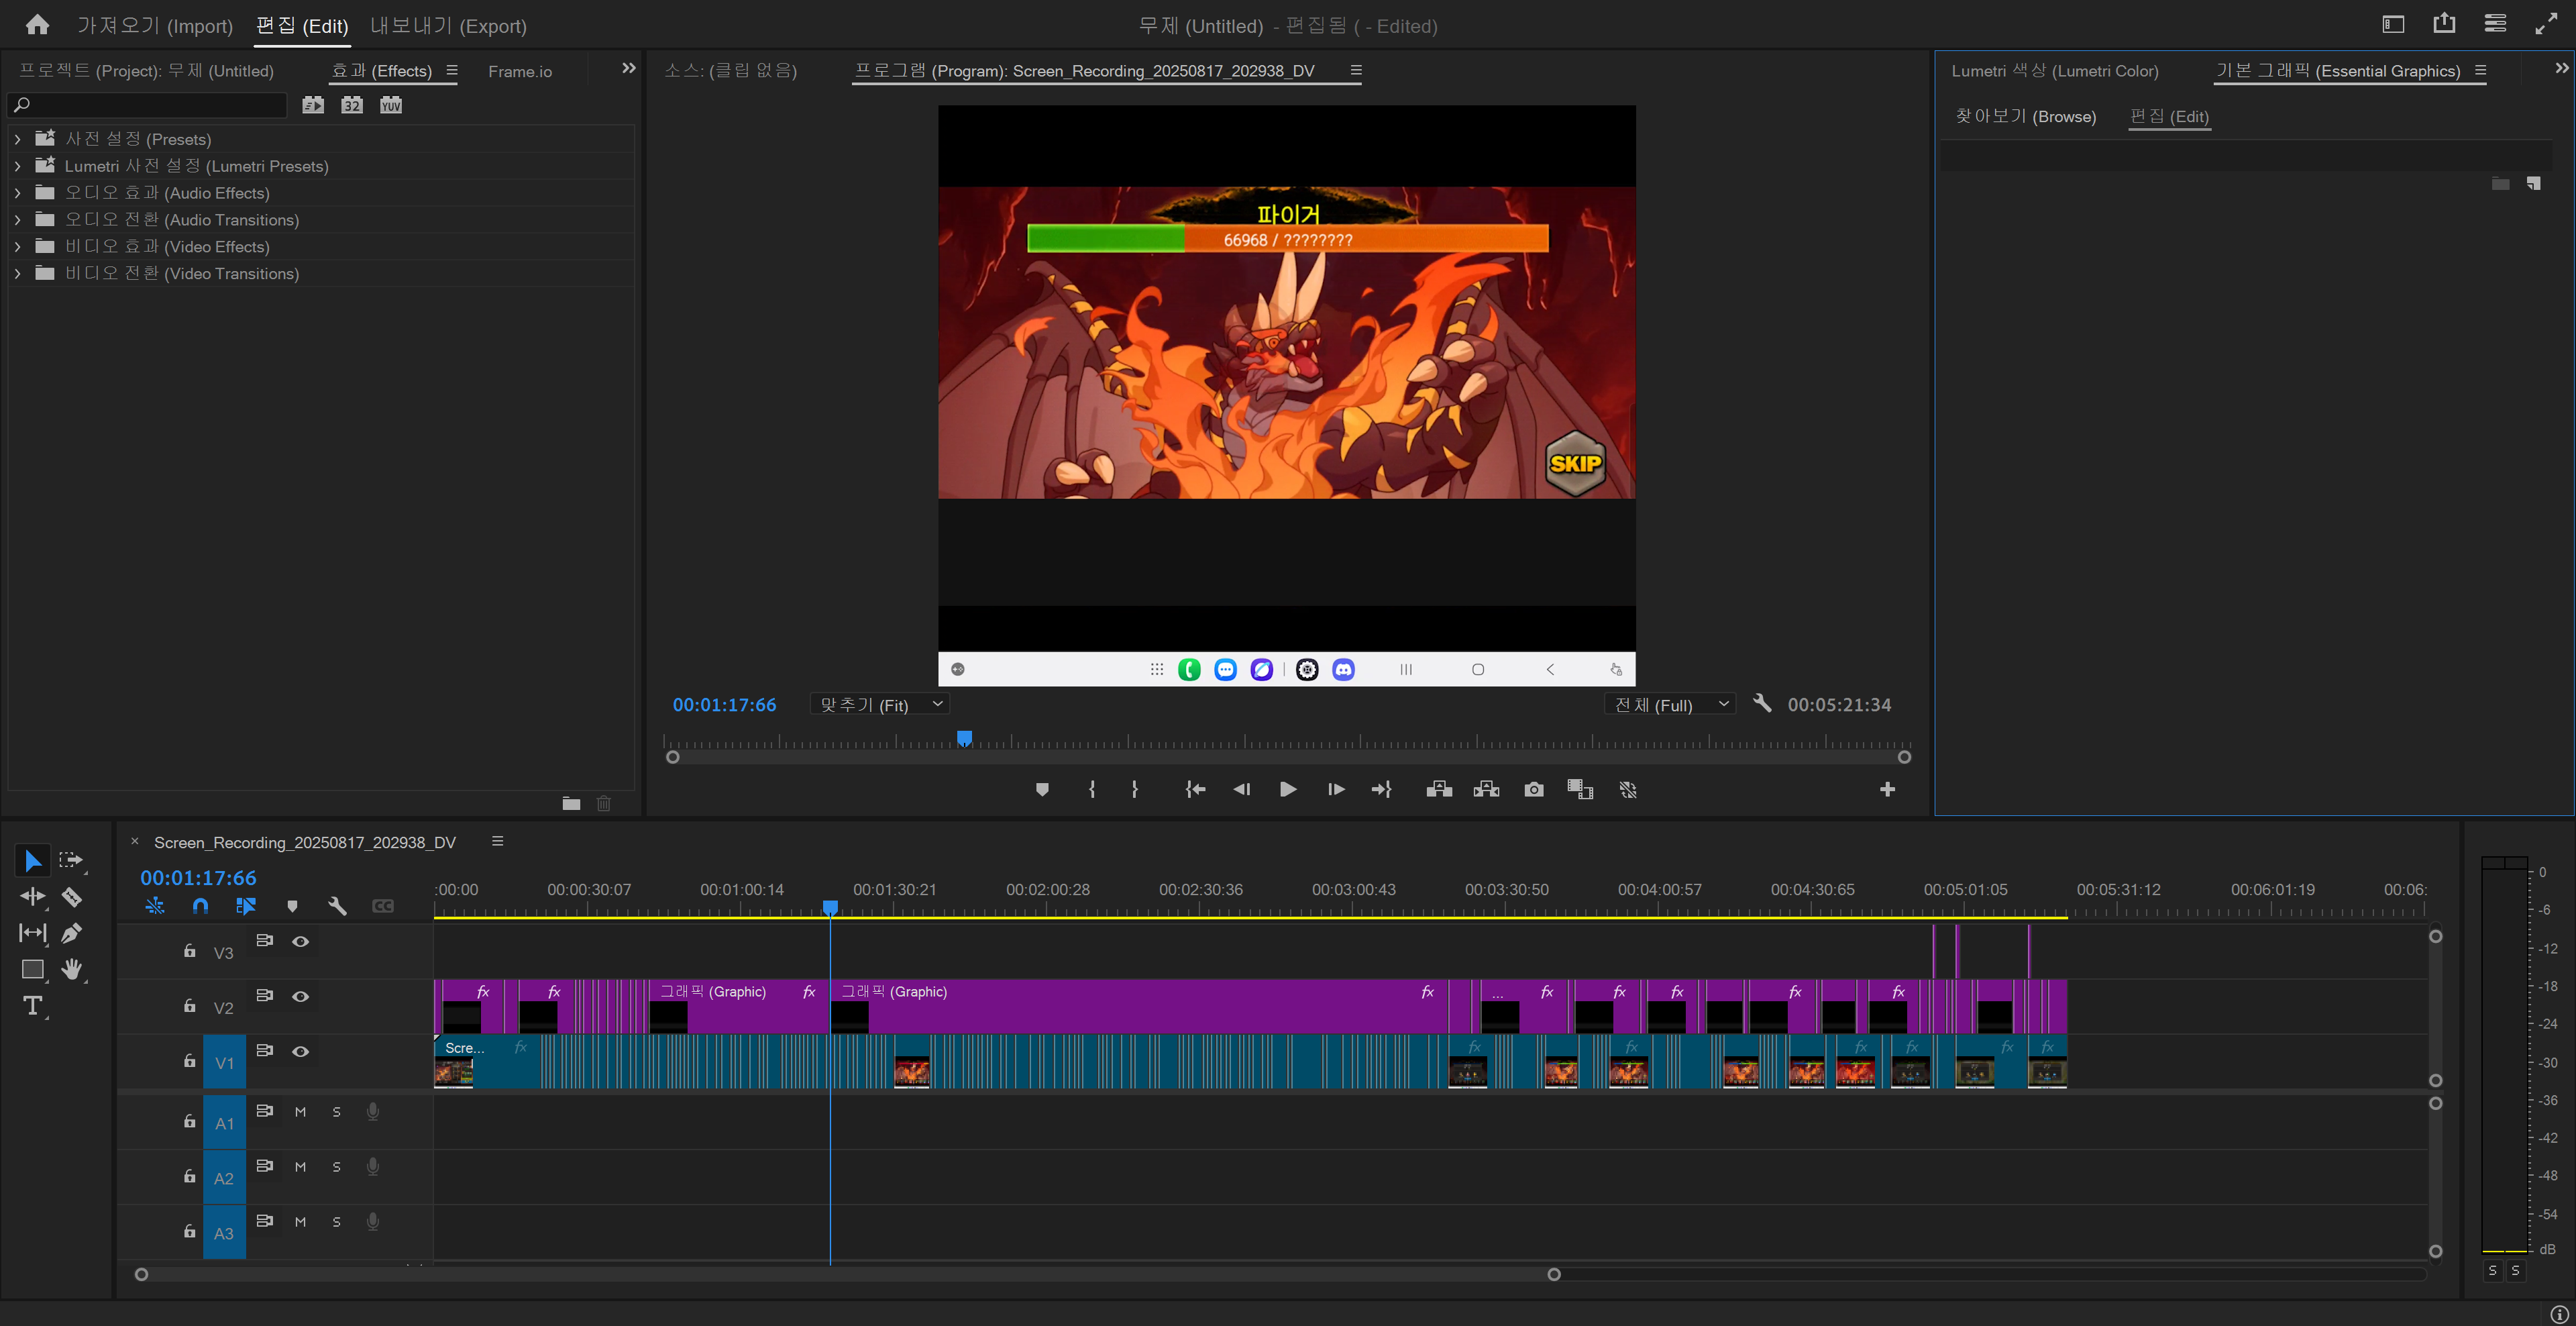Expand Video Transitions folder
2576x1326 pixels.
point(17,274)
